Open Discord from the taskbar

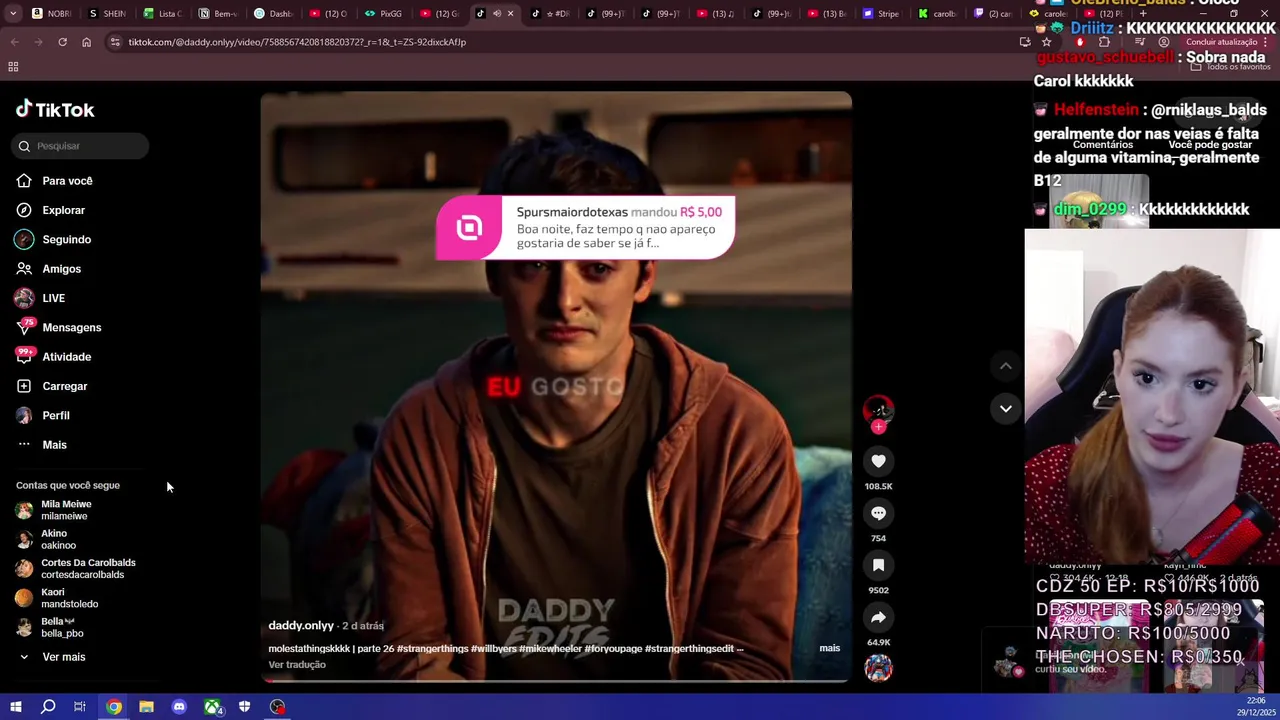pos(179,707)
